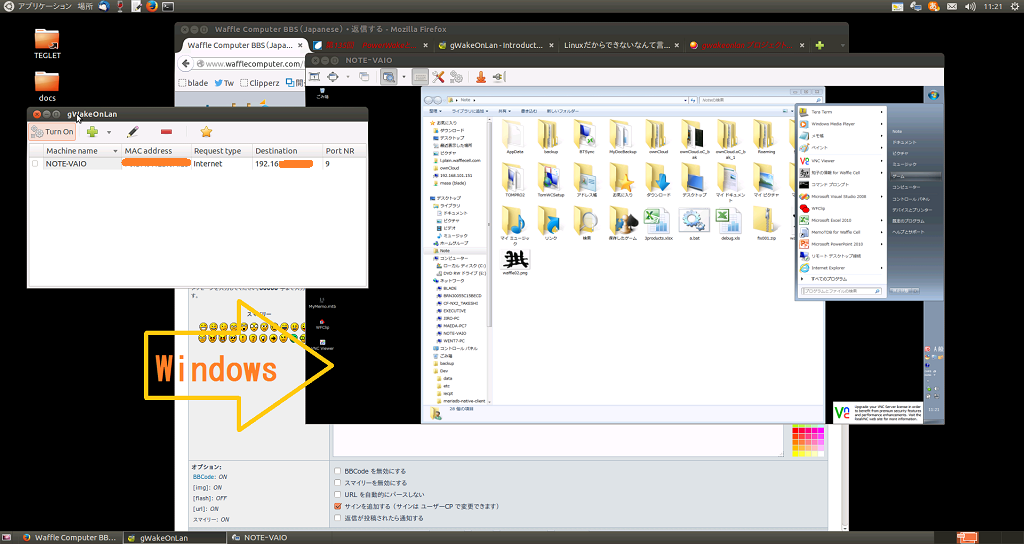Tick the NOTE-VAIO row checkbox in gWakeOnLan

point(35,164)
